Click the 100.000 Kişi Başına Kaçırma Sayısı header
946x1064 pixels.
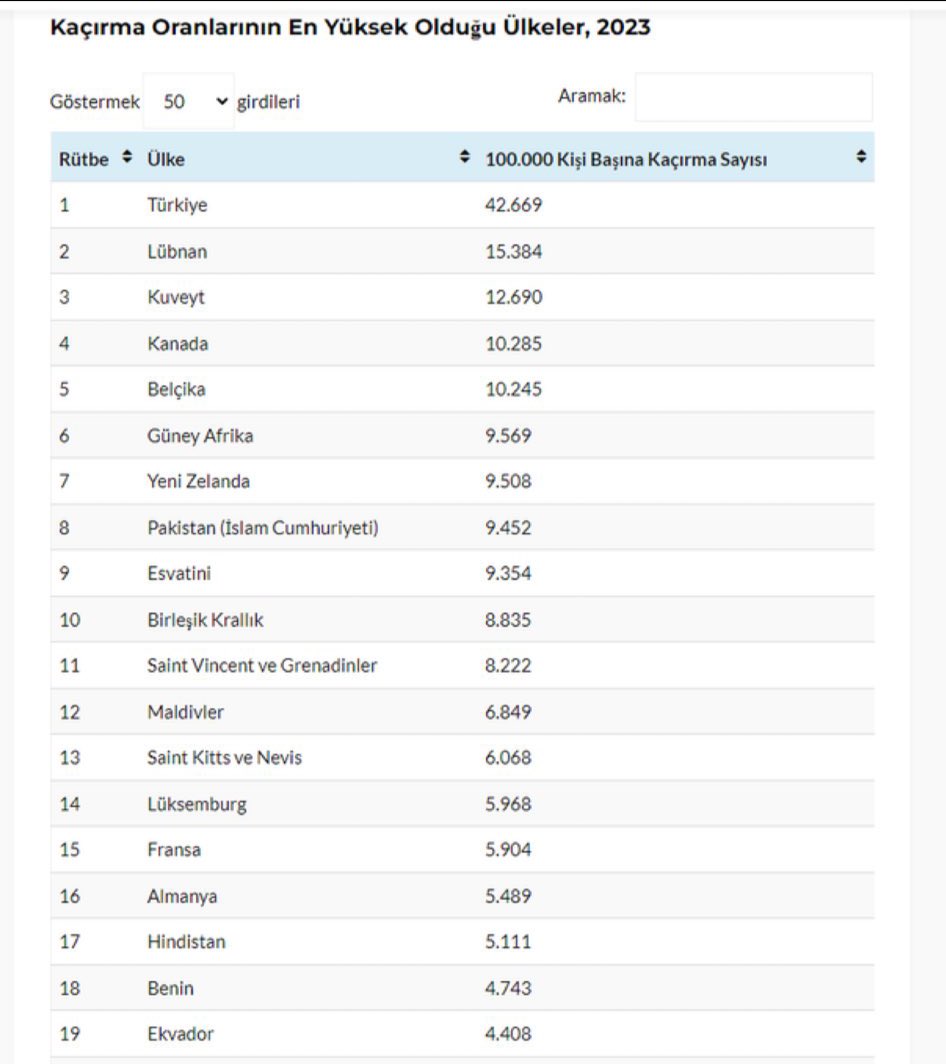click(x=626, y=159)
